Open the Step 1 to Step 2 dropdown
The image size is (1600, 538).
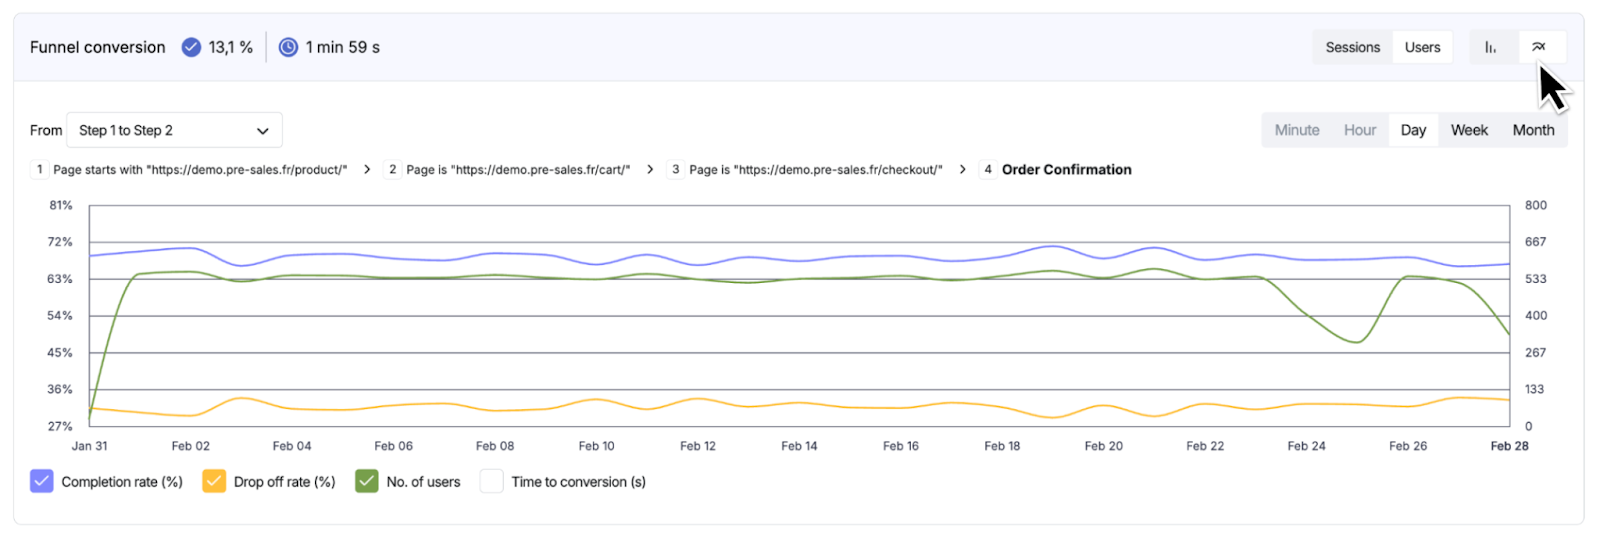(174, 130)
